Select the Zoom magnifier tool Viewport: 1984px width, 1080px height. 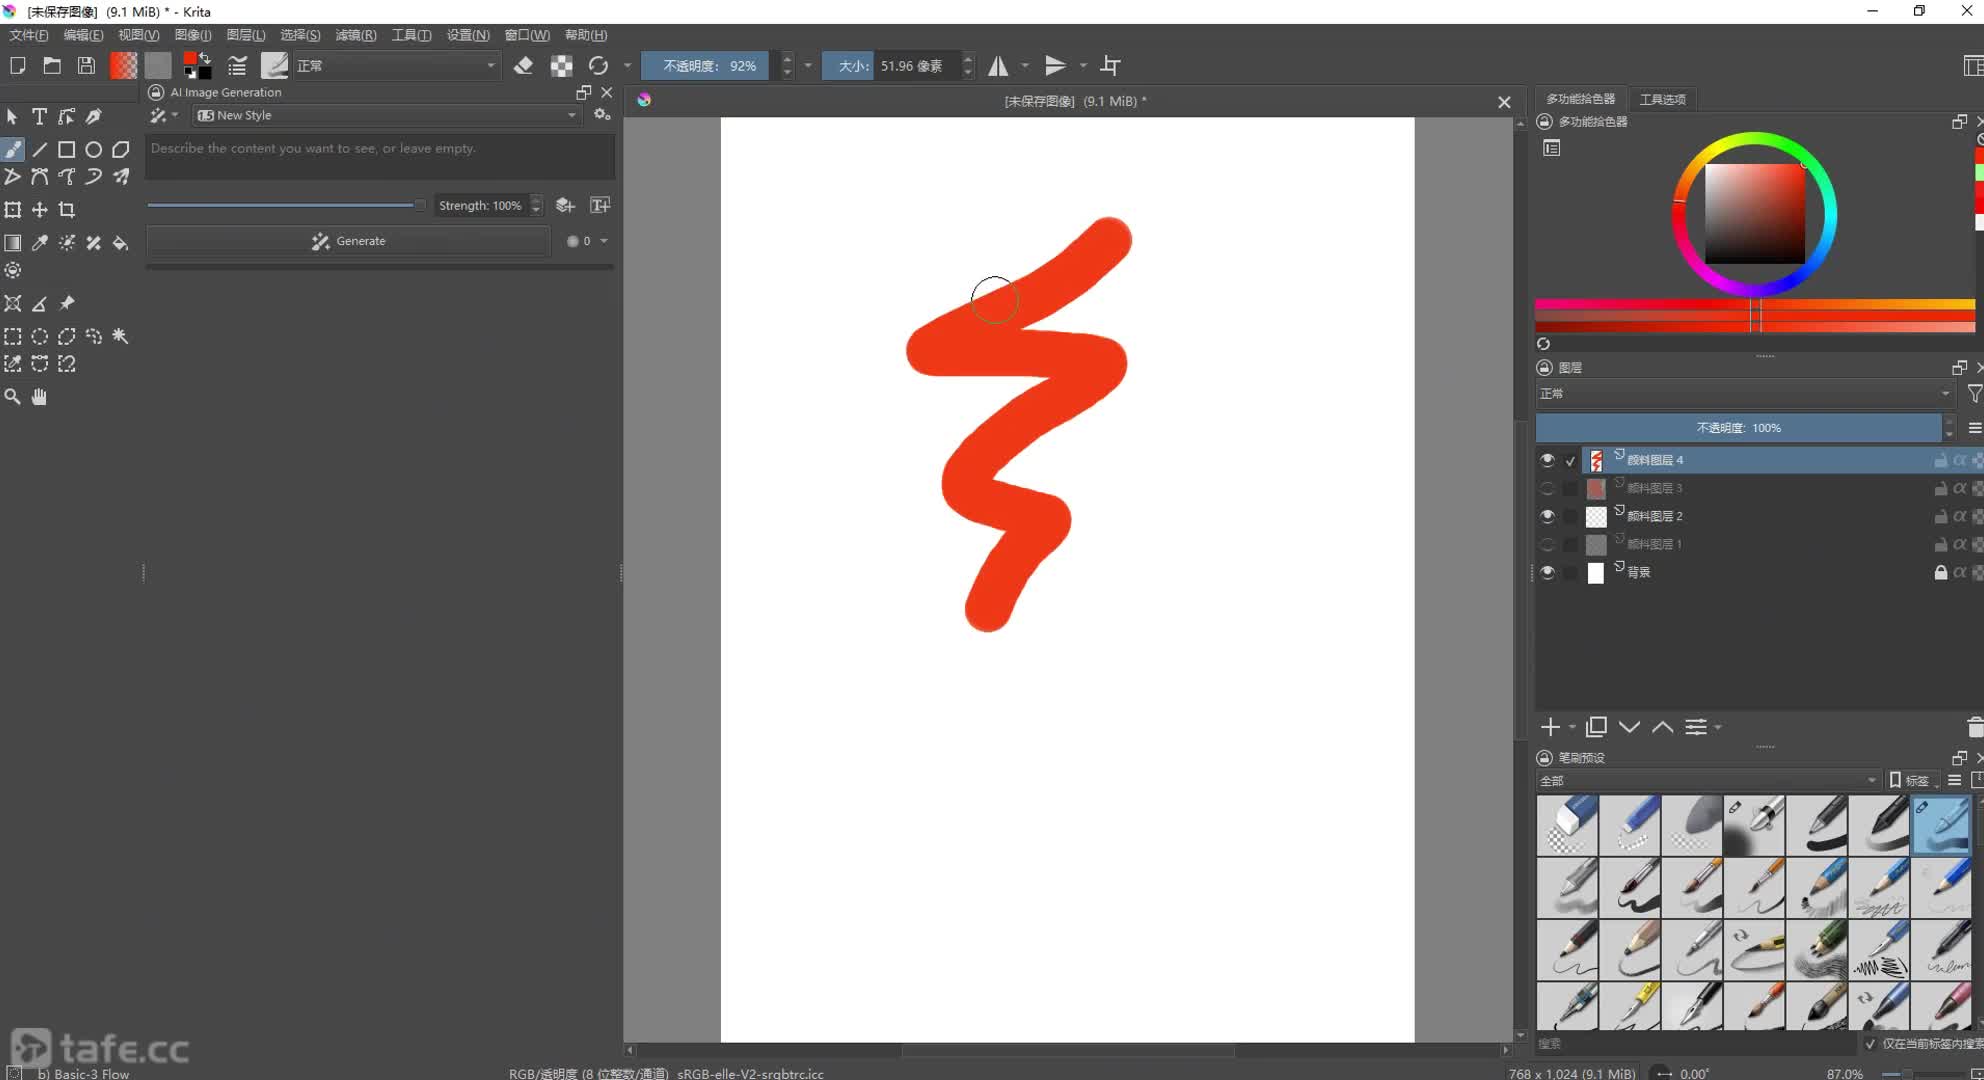click(12, 397)
